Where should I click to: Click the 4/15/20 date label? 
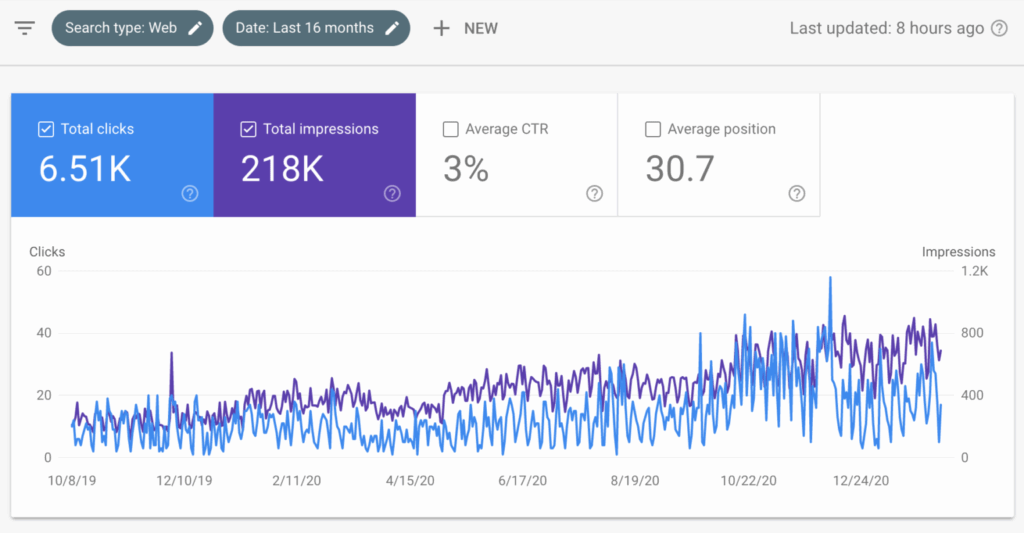(x=410, y=481)
